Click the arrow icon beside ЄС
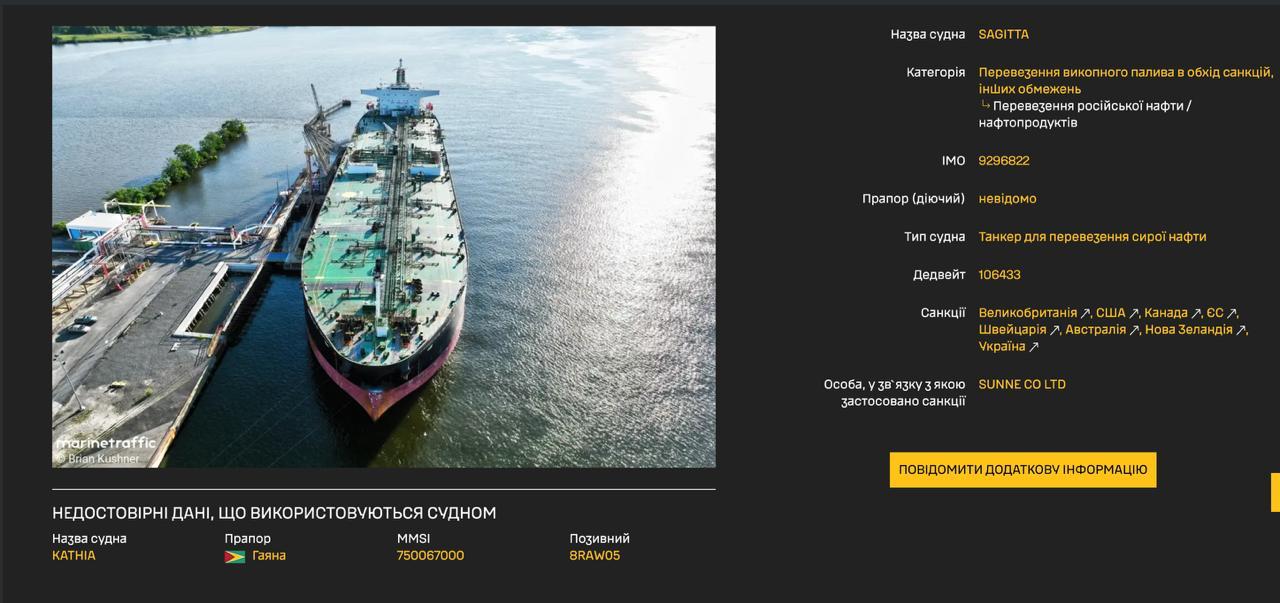The height and width of the screenshot is (603, 1280). click(1232, 314)
